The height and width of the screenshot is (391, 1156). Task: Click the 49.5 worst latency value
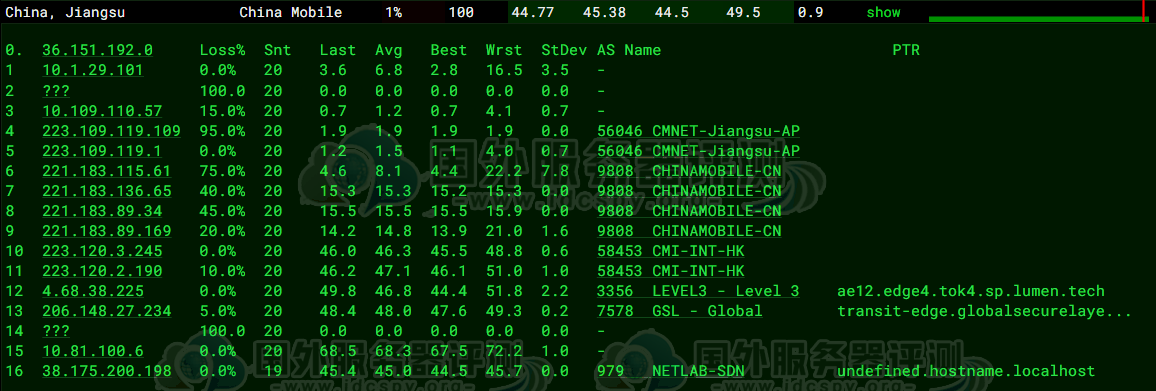tap(742, 13)
